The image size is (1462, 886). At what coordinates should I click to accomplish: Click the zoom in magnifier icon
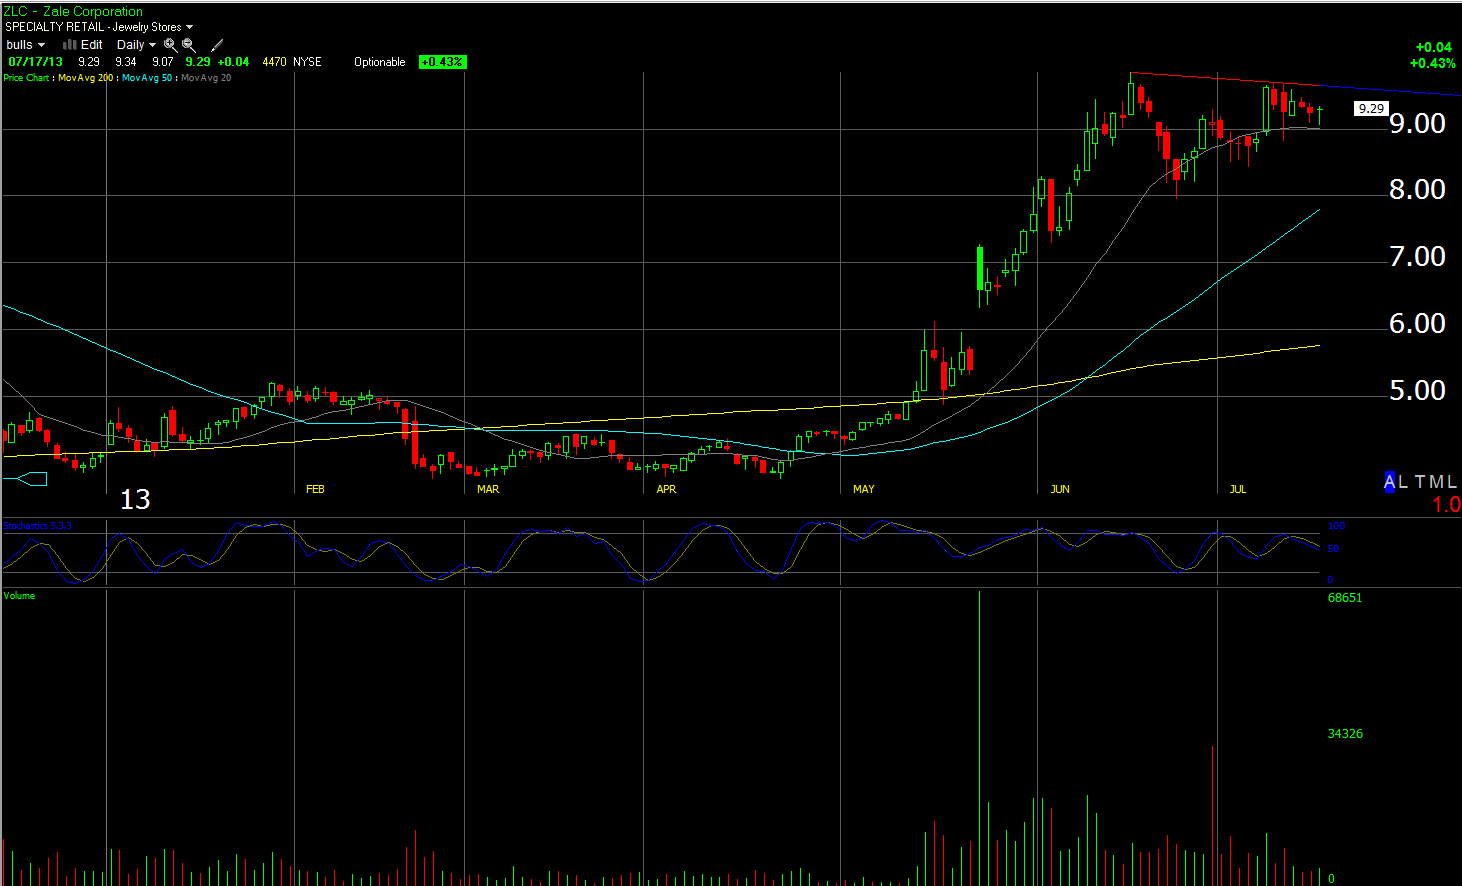coord(170,45)
